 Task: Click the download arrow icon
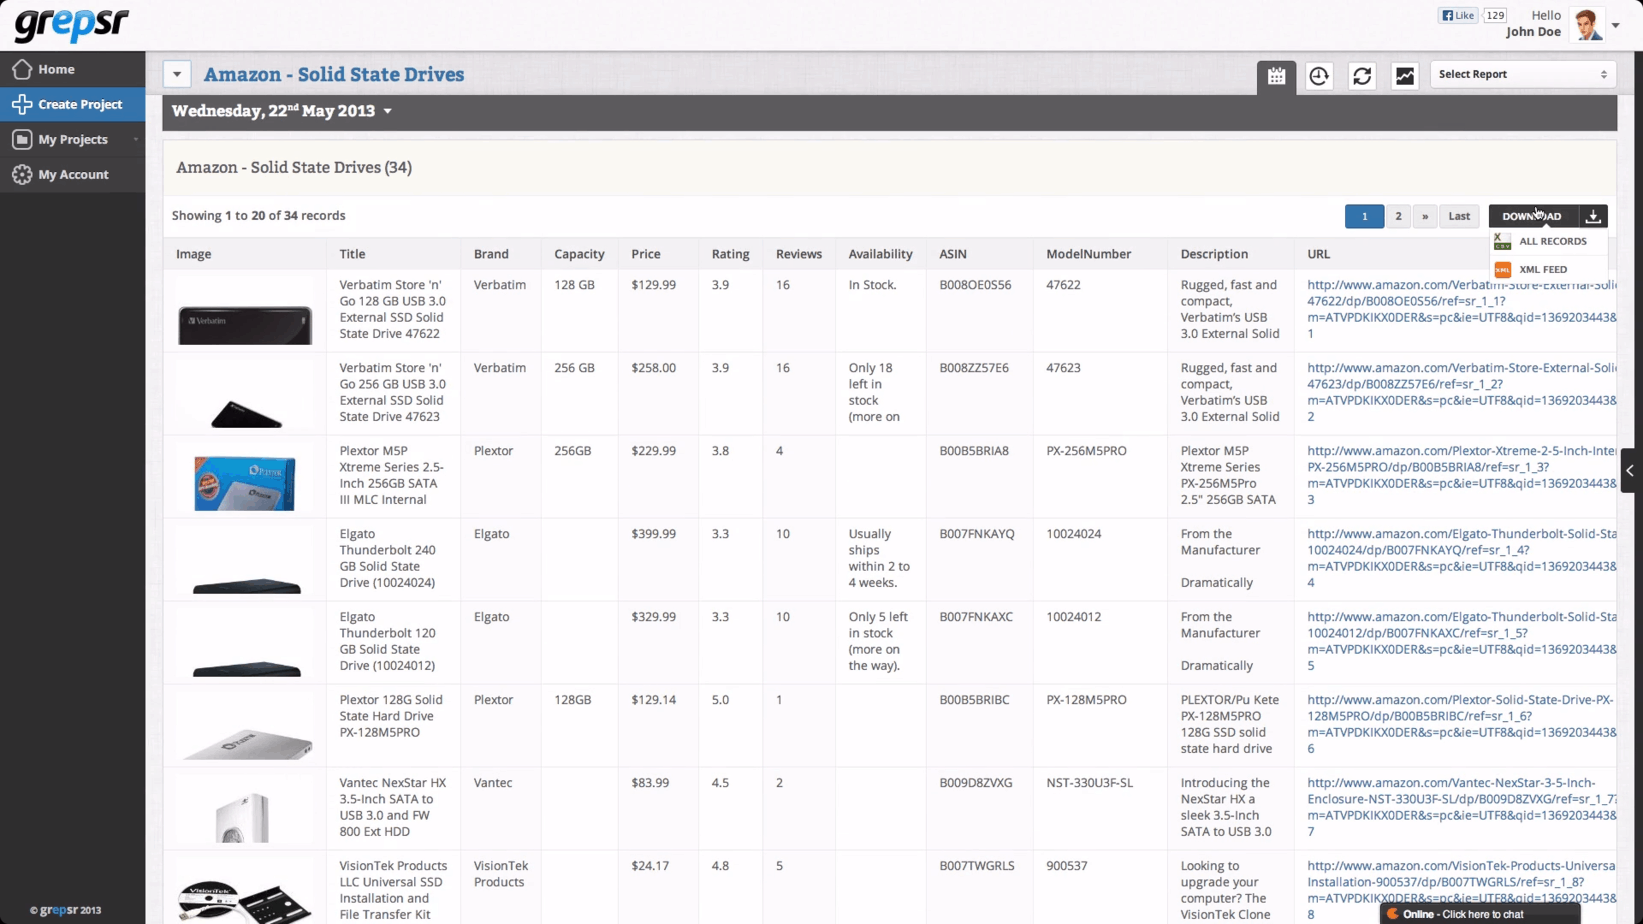point(1594,216)
